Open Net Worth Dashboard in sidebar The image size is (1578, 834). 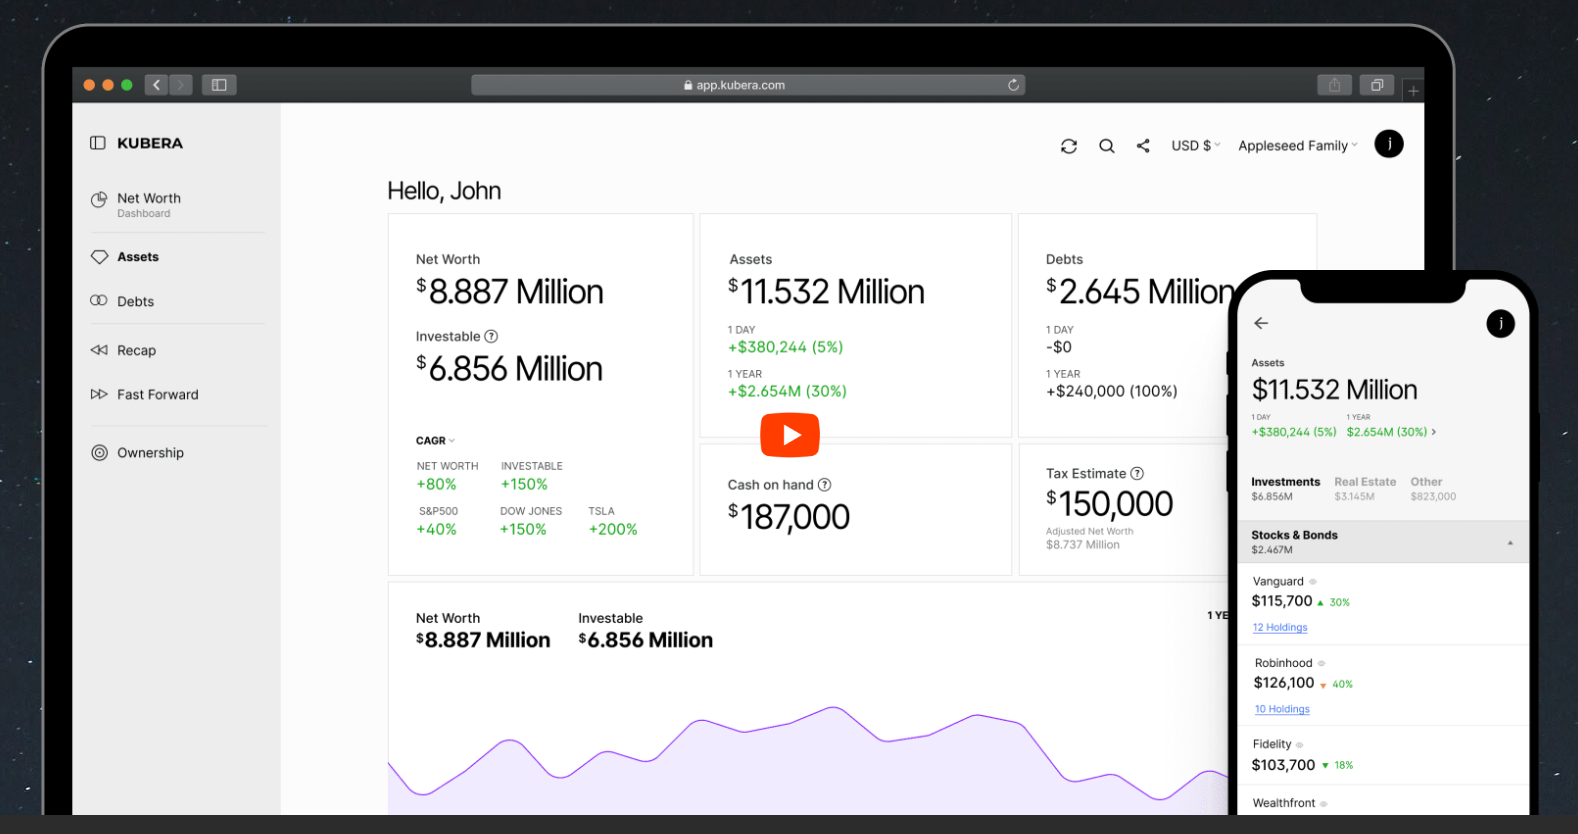point(148,204)
